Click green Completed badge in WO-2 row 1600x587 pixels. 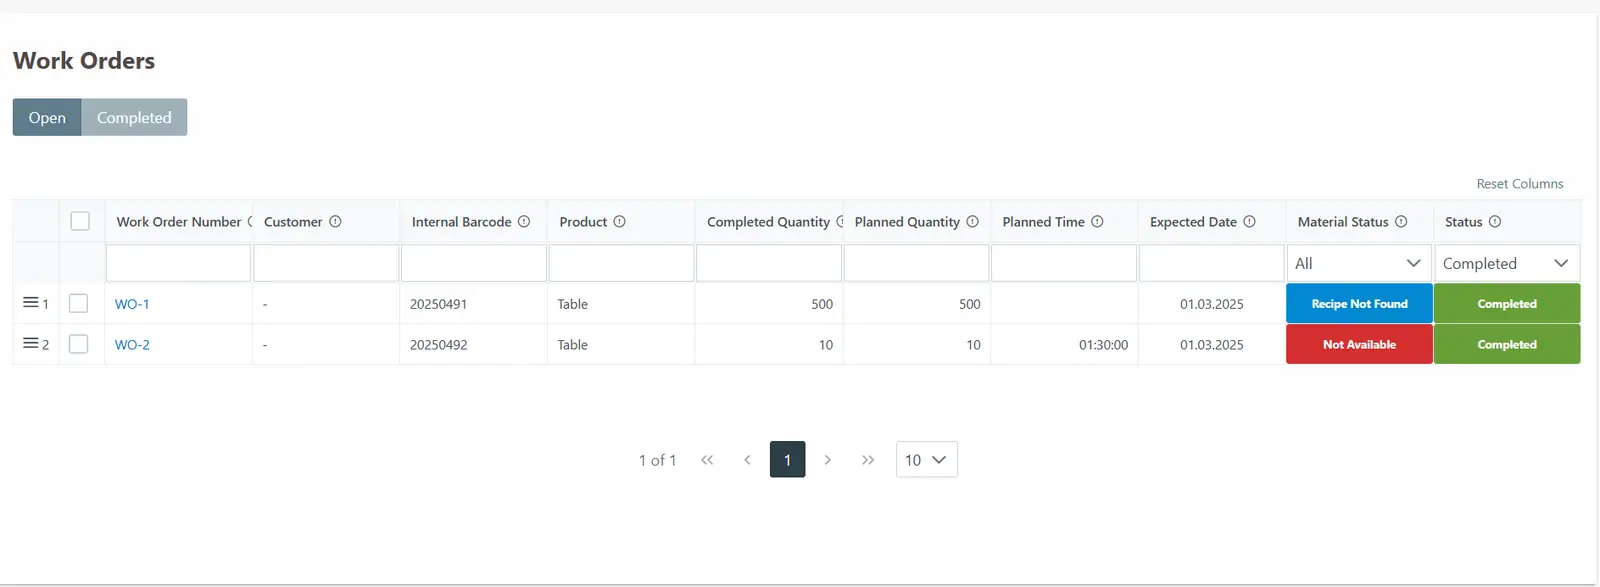[x=1507, y=345]
